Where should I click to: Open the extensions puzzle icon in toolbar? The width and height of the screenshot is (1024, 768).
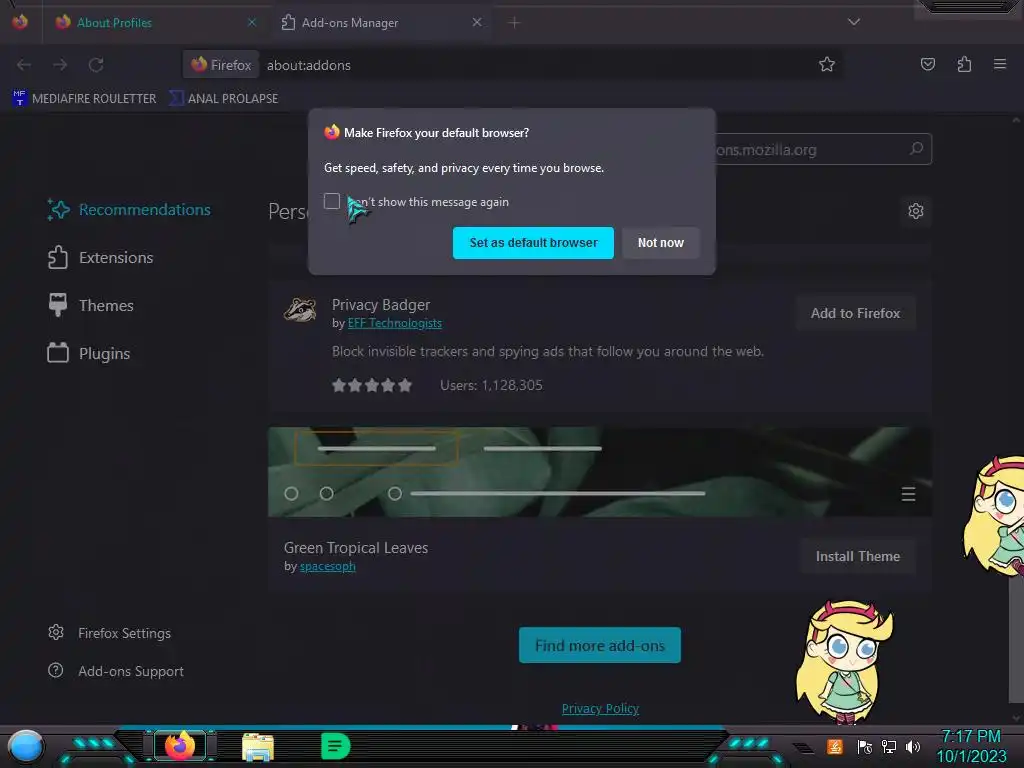[964, 64]
